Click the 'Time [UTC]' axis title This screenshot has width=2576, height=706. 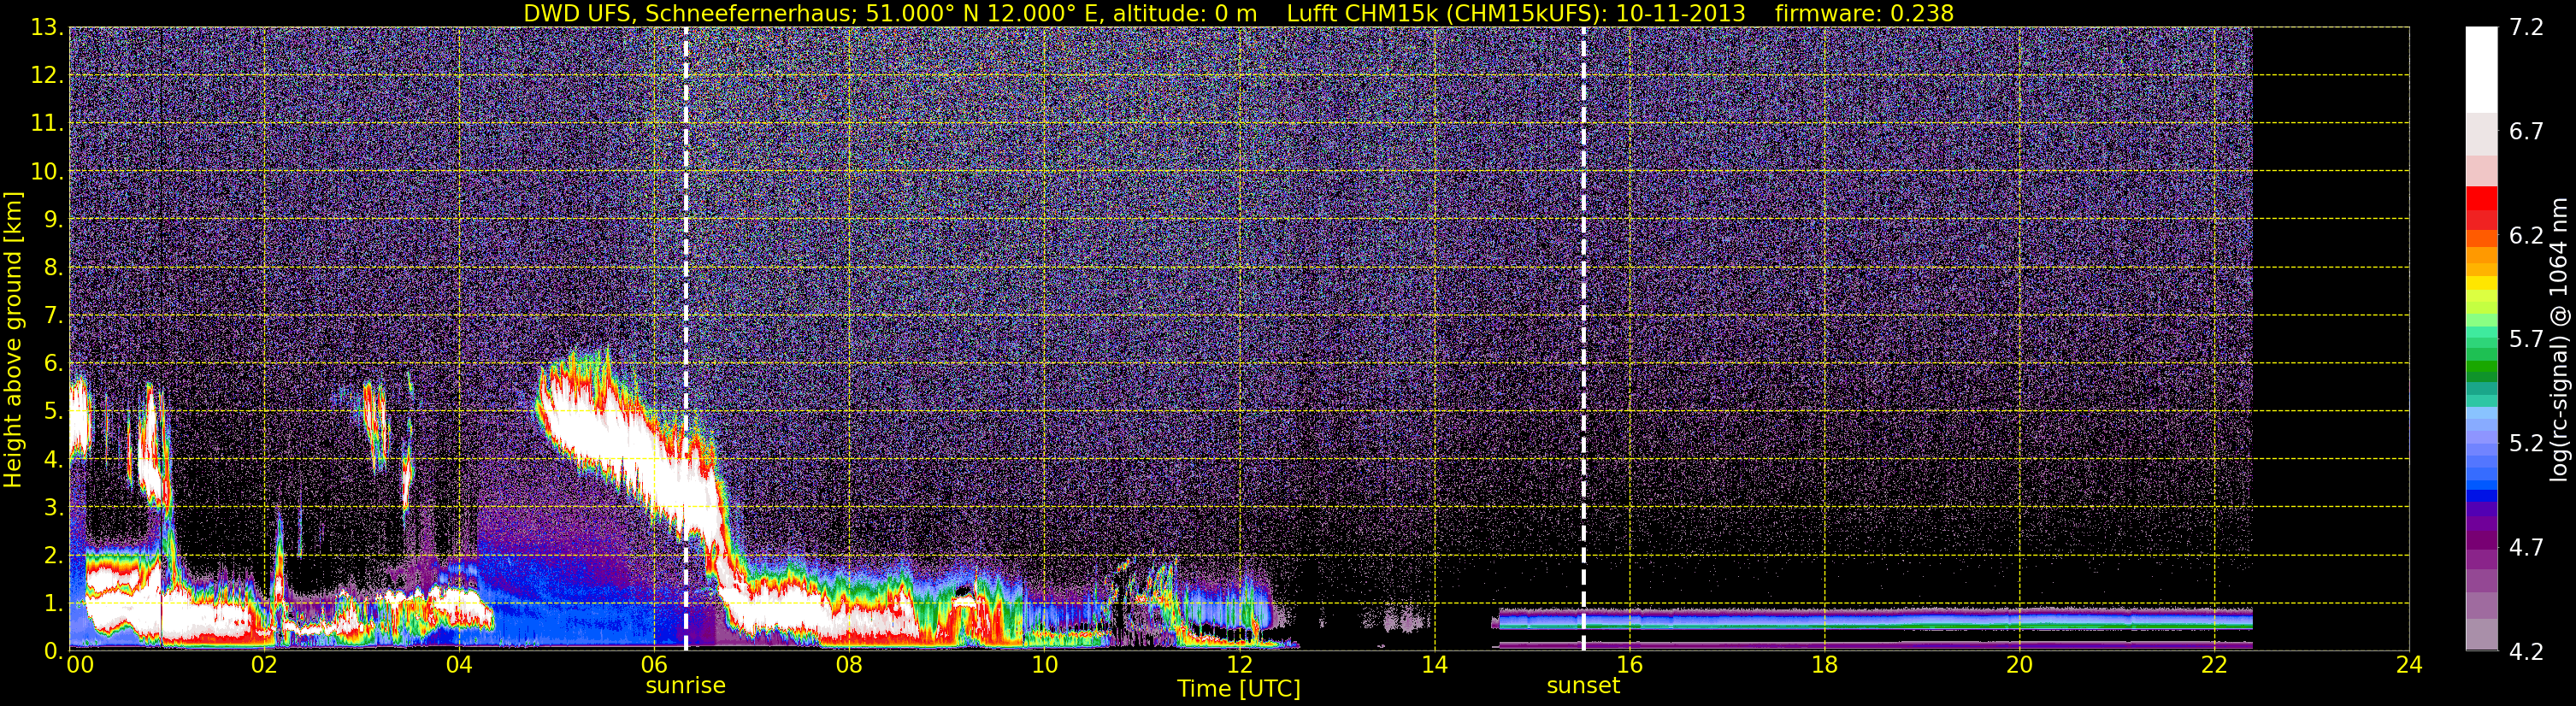[1239, 689]
